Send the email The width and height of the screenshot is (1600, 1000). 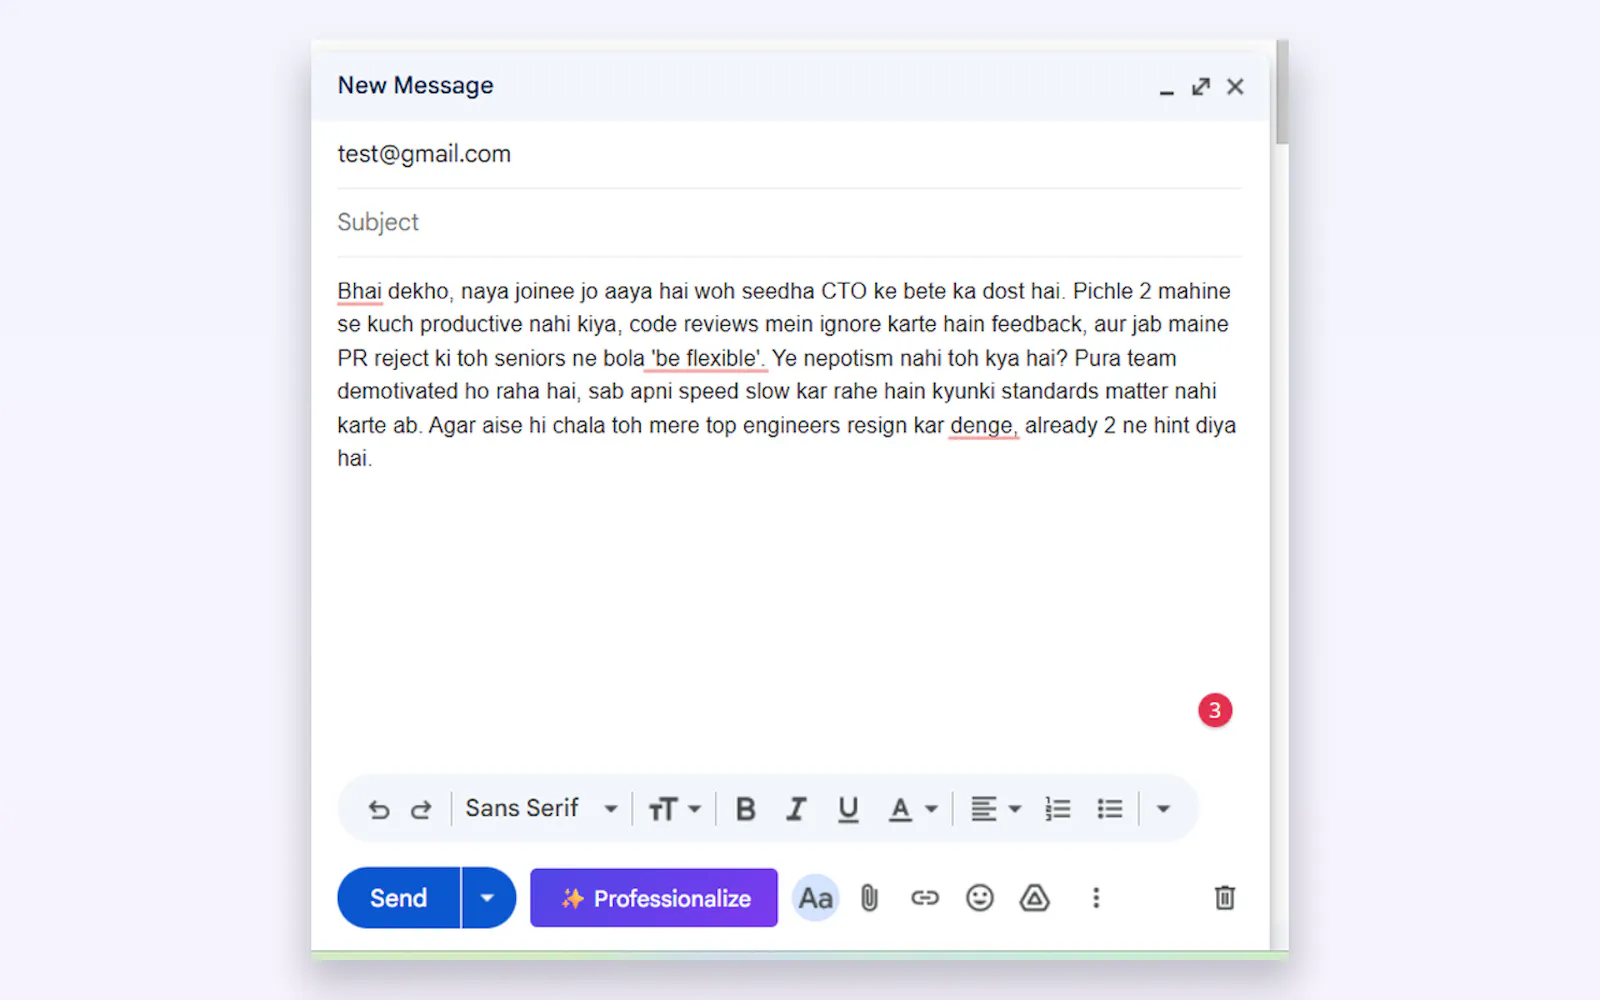(x=398, y=898)
